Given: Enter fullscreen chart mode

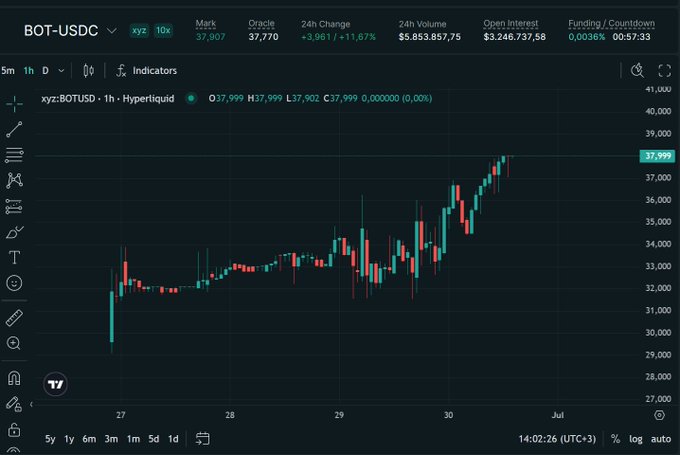Looking at the screenshot, I should tap(664, 70).
